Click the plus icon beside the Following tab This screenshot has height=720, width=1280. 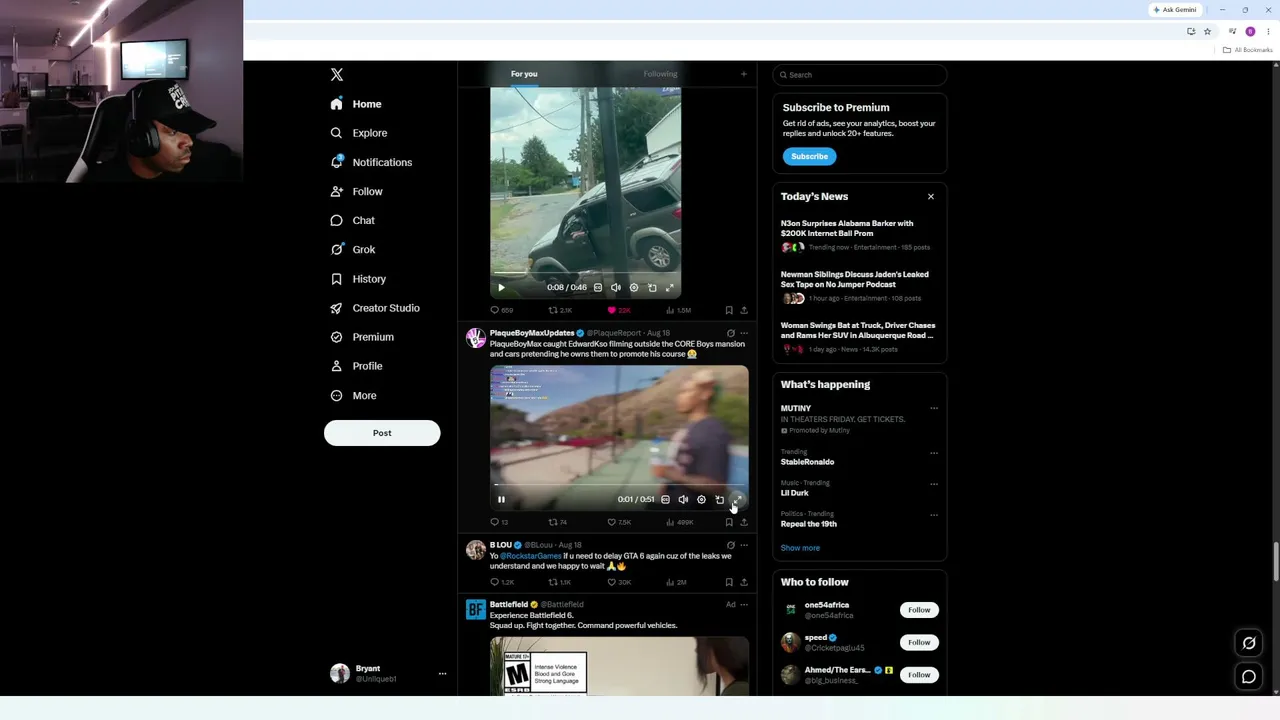coord(743,74)
